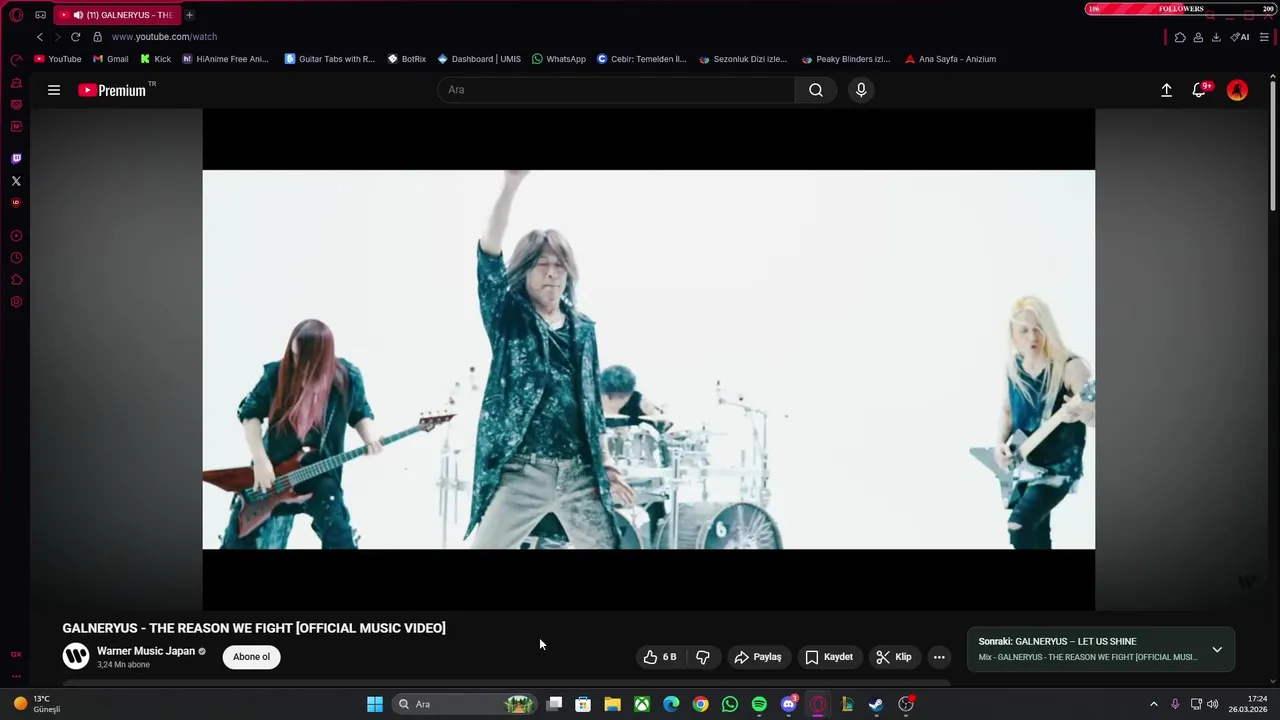Open the GX Corner gamepad icon

(40, 15)
